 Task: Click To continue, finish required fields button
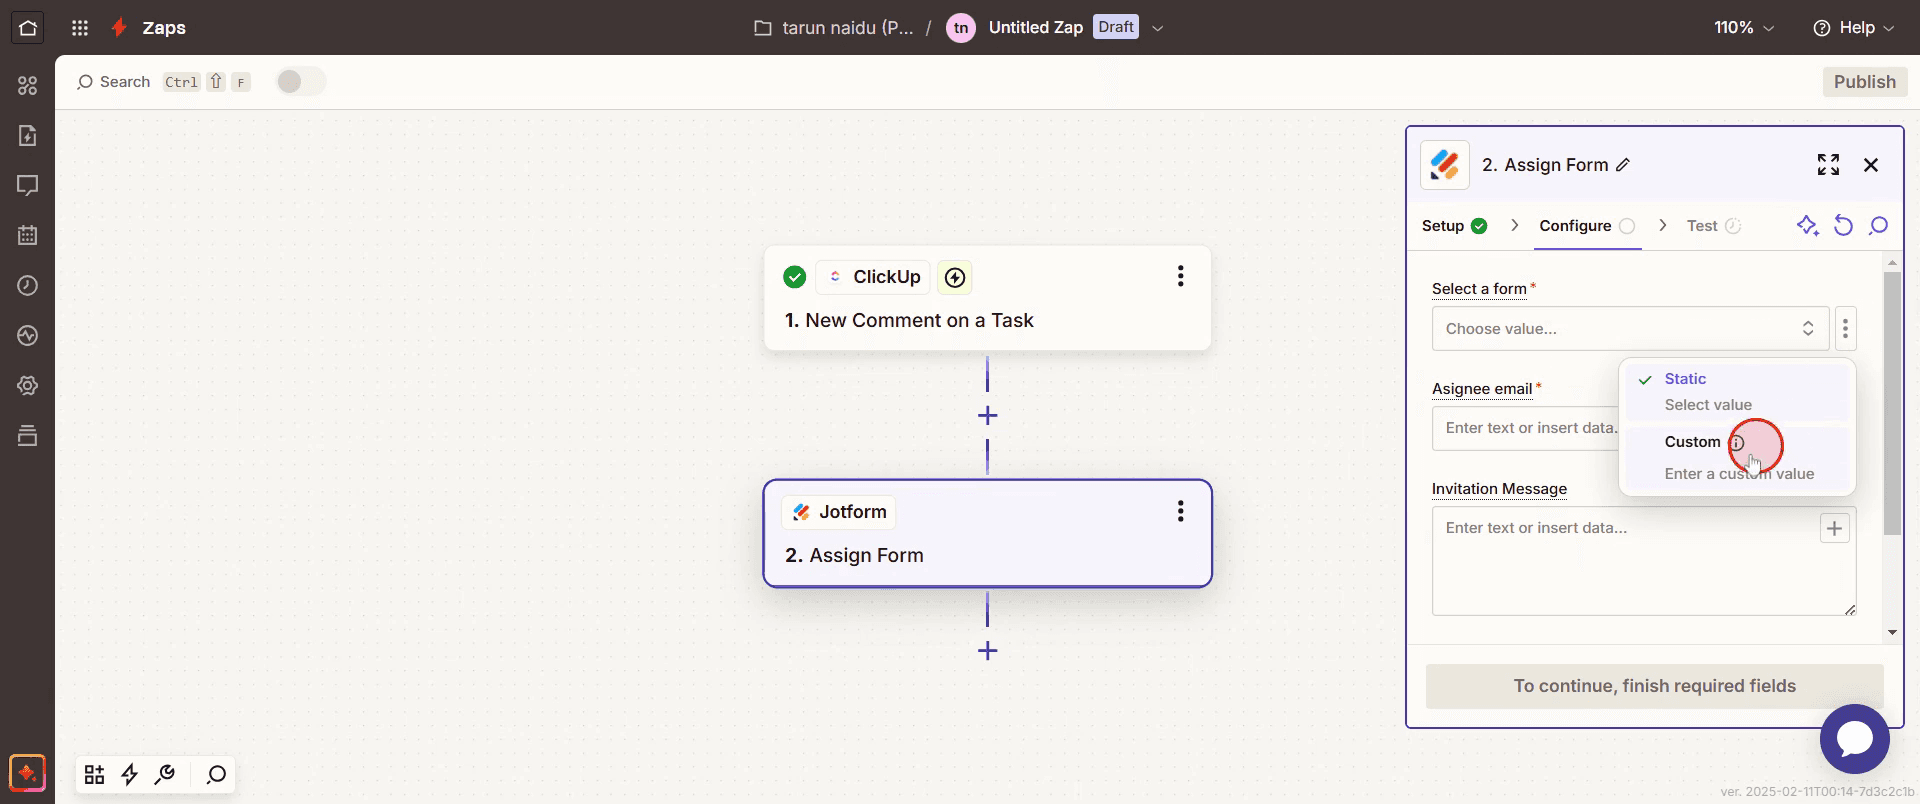pos(1654,686)
